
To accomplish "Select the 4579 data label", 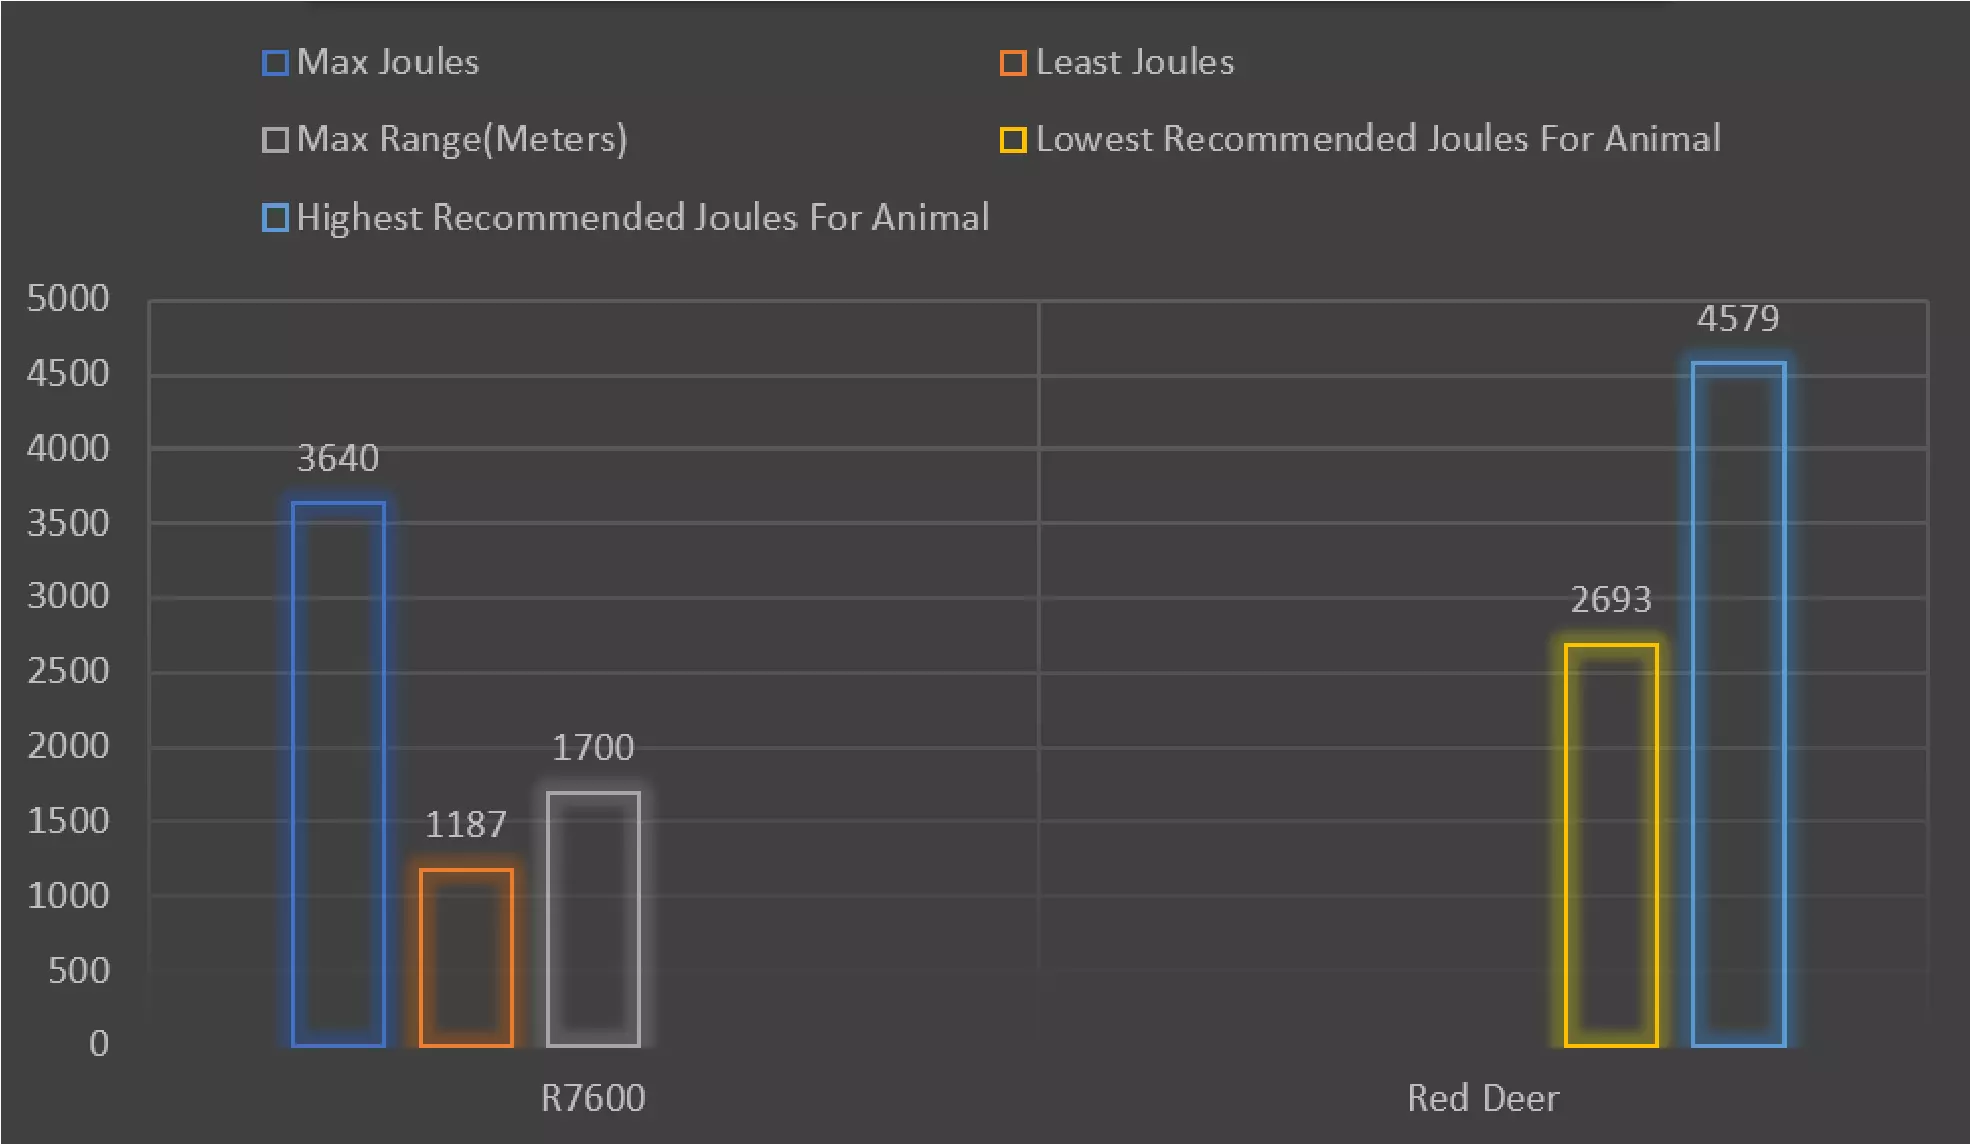I will coord(1738,318).
